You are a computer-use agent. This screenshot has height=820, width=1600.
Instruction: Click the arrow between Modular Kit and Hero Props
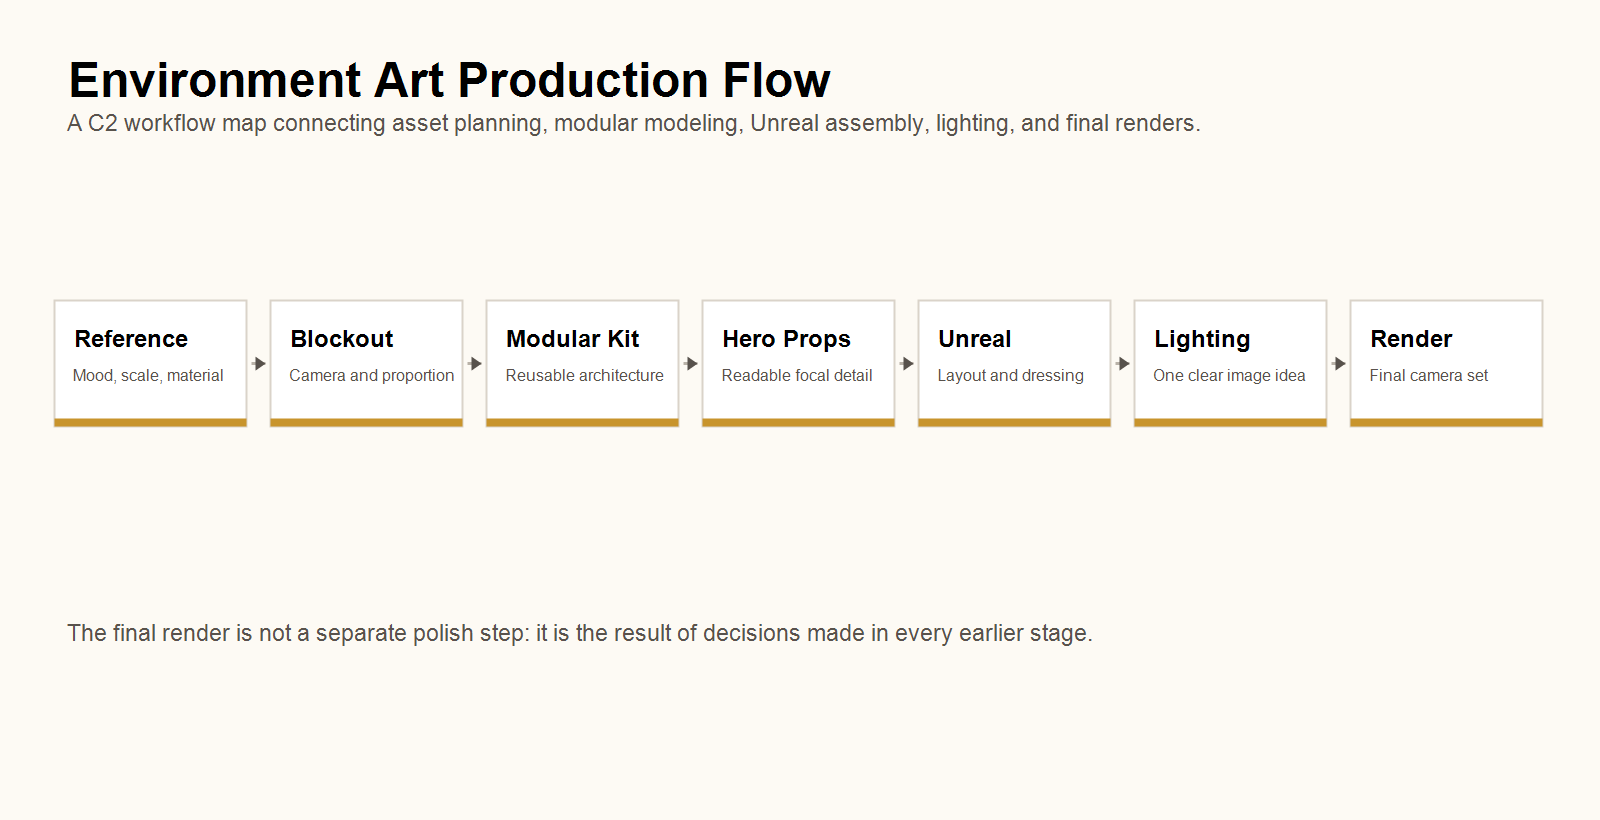point(691,364)
